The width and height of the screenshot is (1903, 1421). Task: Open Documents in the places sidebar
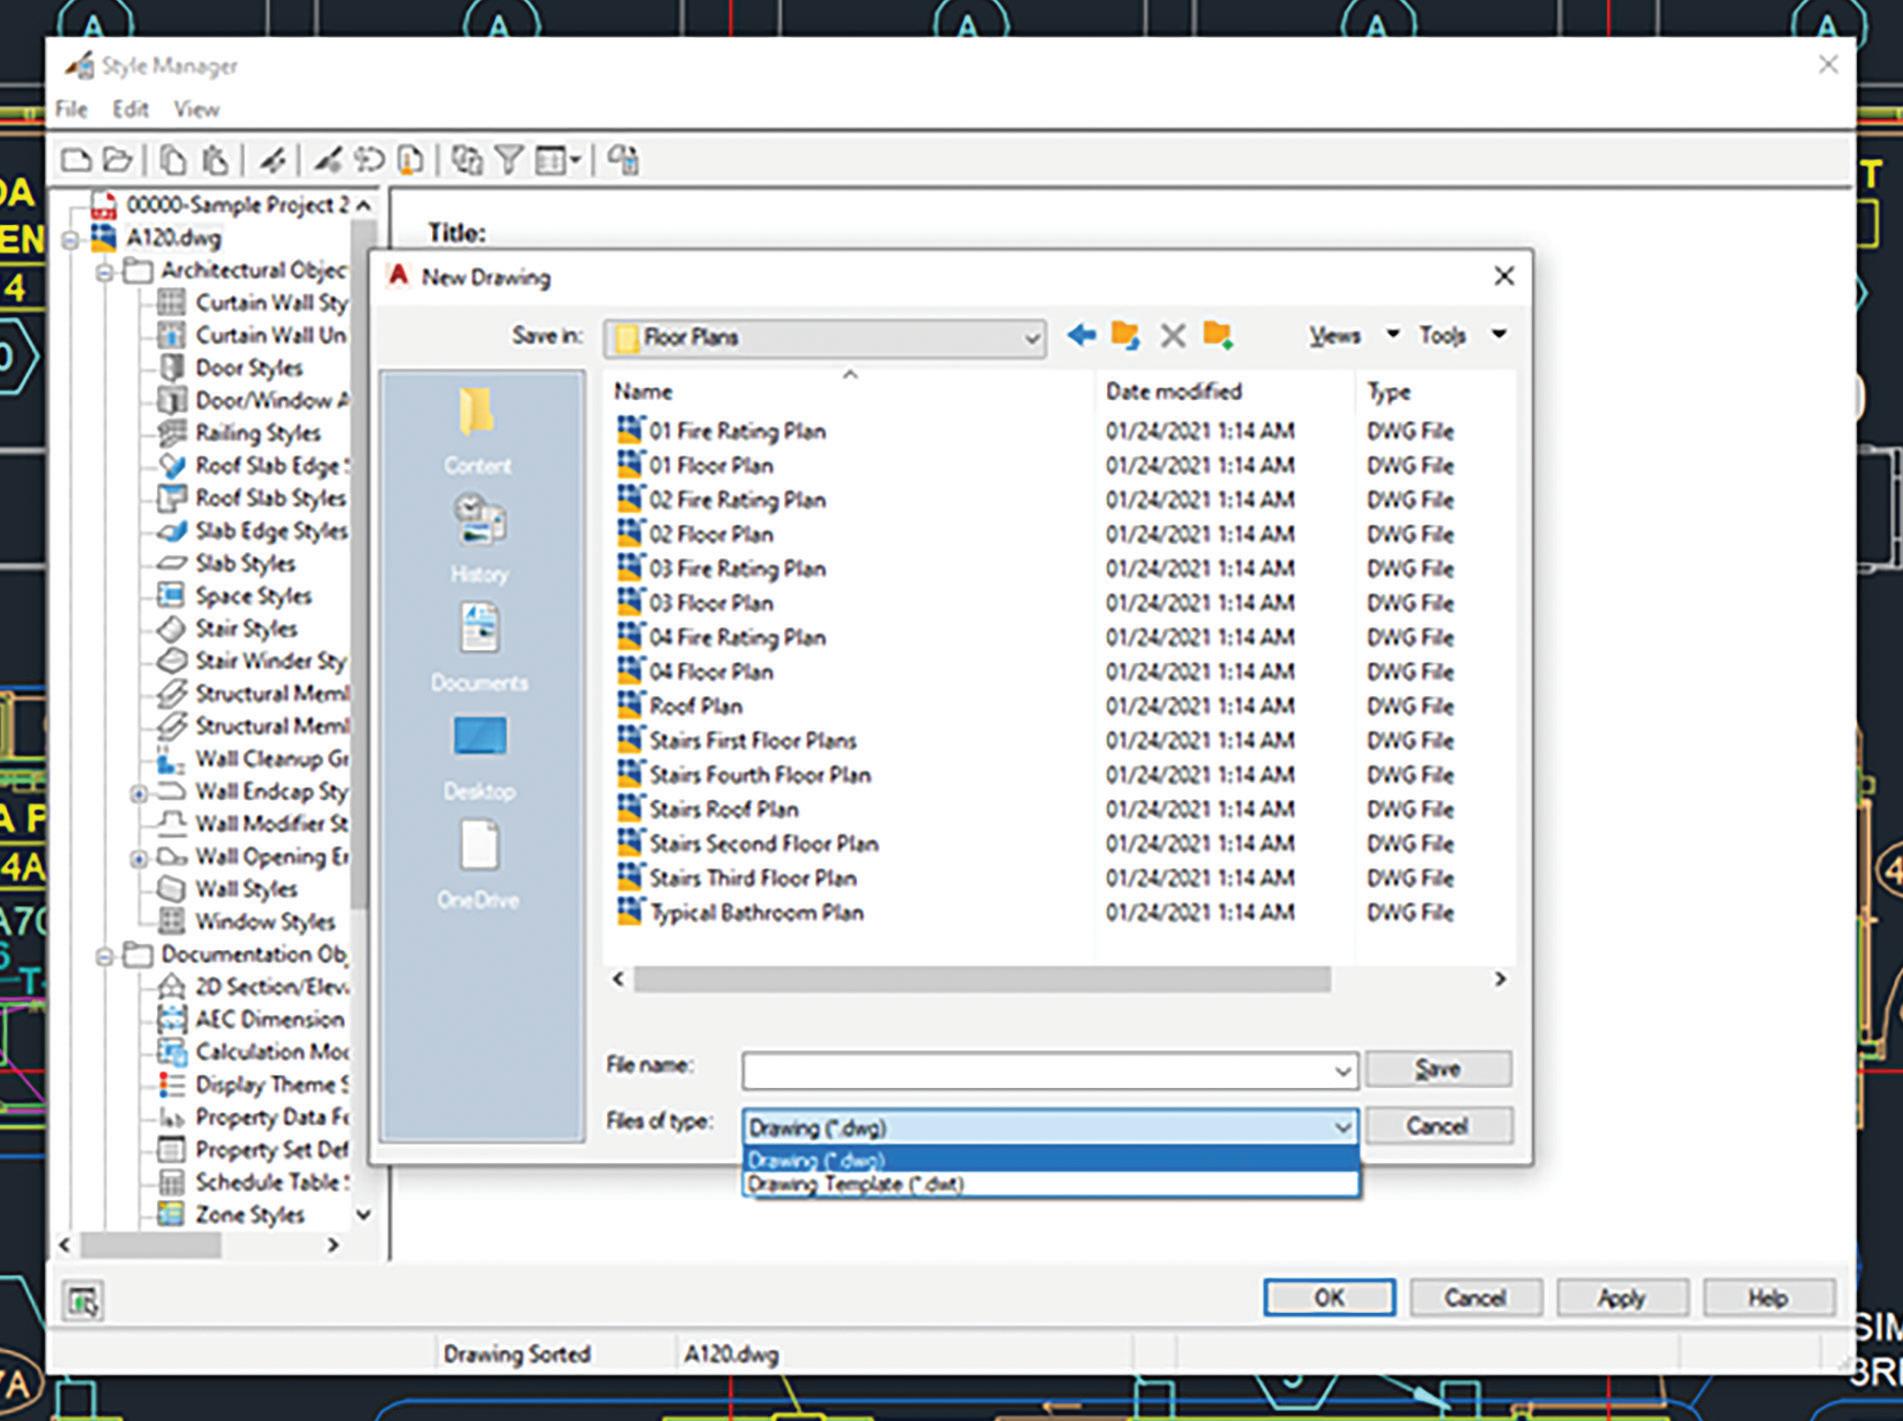click(x=479, y=647)
